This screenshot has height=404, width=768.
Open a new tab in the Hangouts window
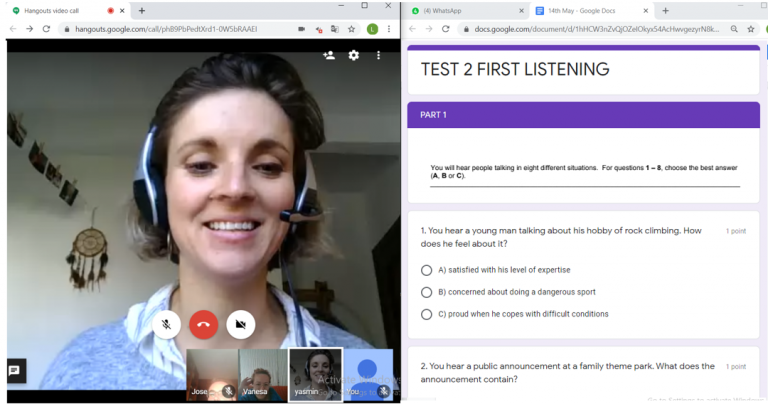pyautogui.click(x=142, y=11)
